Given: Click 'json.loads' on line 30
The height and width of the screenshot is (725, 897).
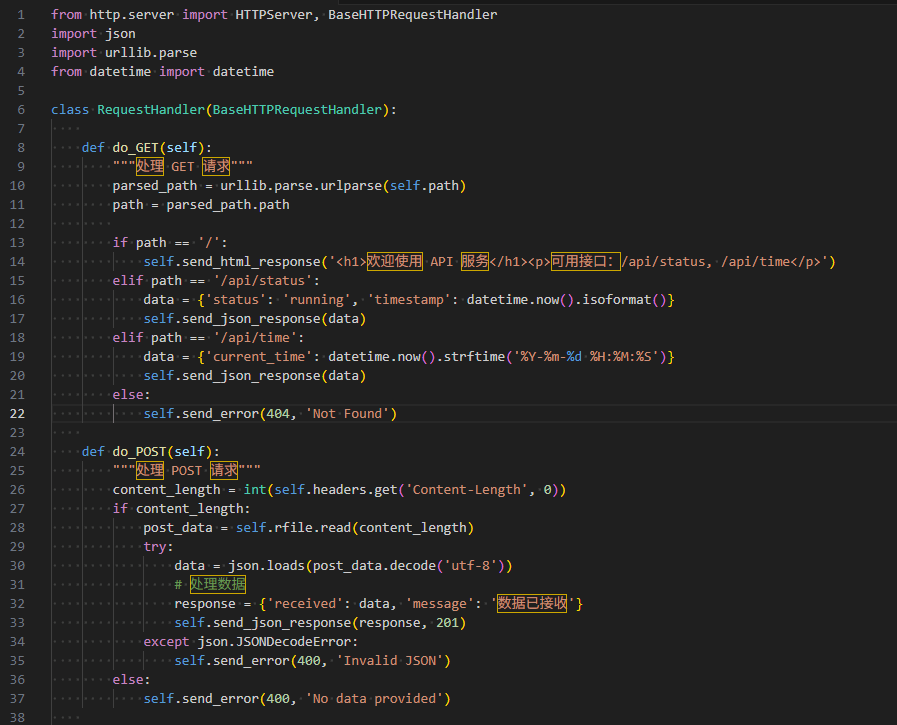Looking at the screenshot, I should 266,565.
